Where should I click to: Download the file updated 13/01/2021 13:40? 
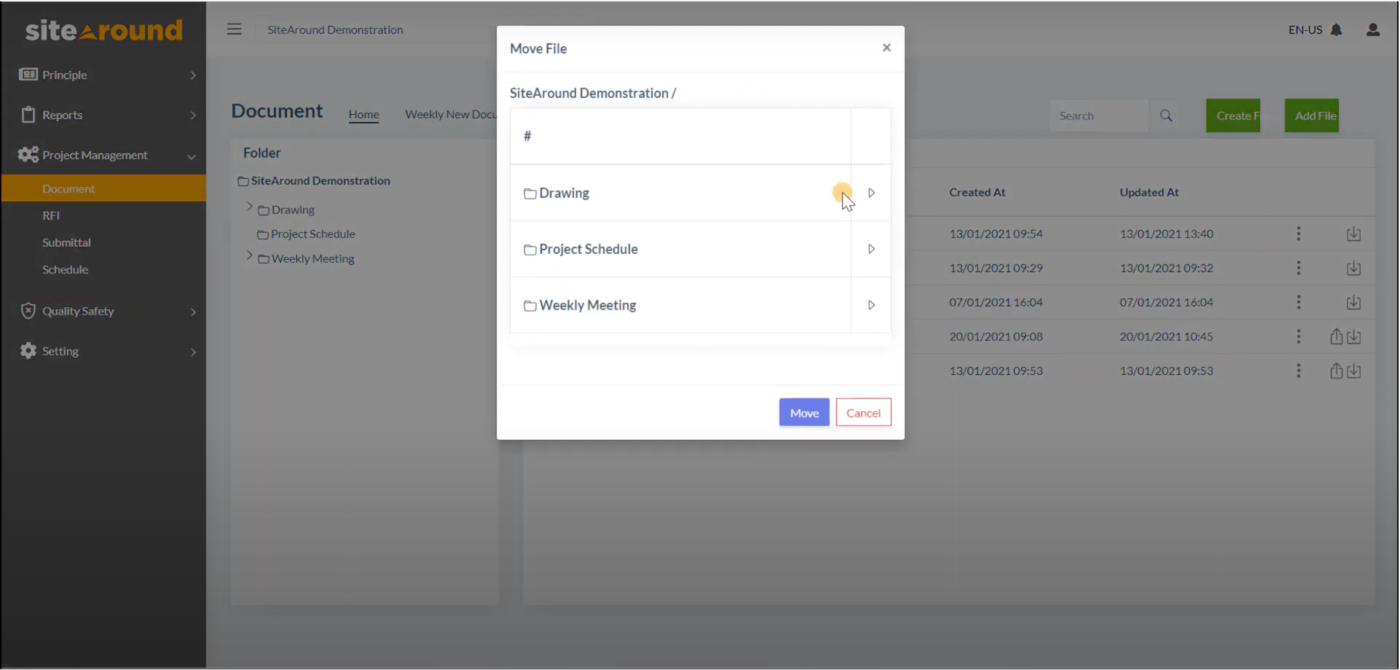[x=1353, y=233]
